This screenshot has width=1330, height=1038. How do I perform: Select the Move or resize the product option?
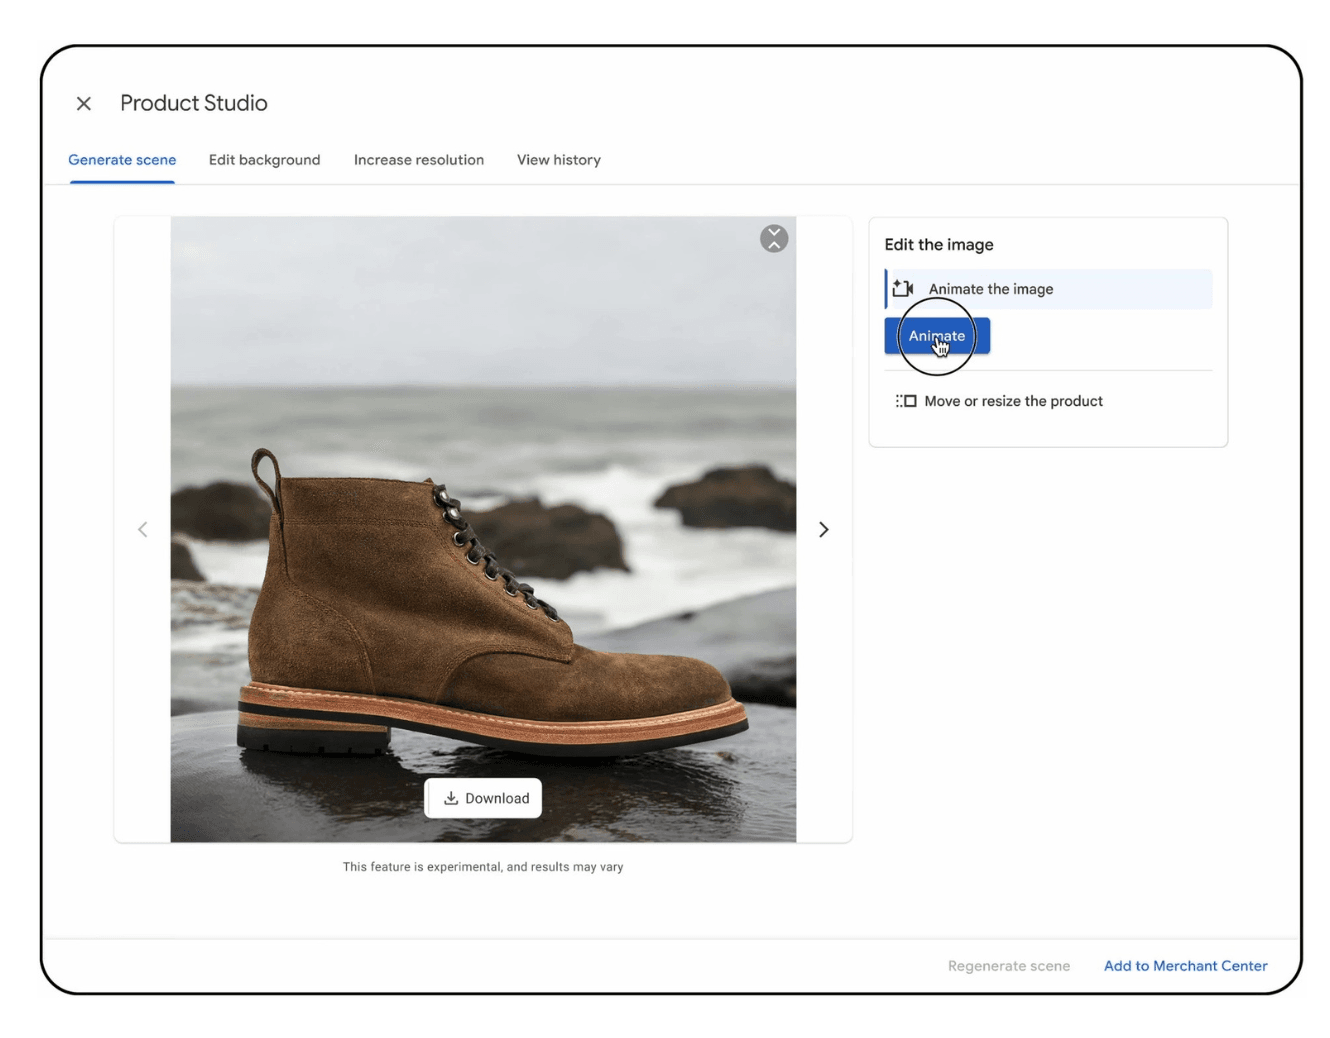tap(1014, 400)
